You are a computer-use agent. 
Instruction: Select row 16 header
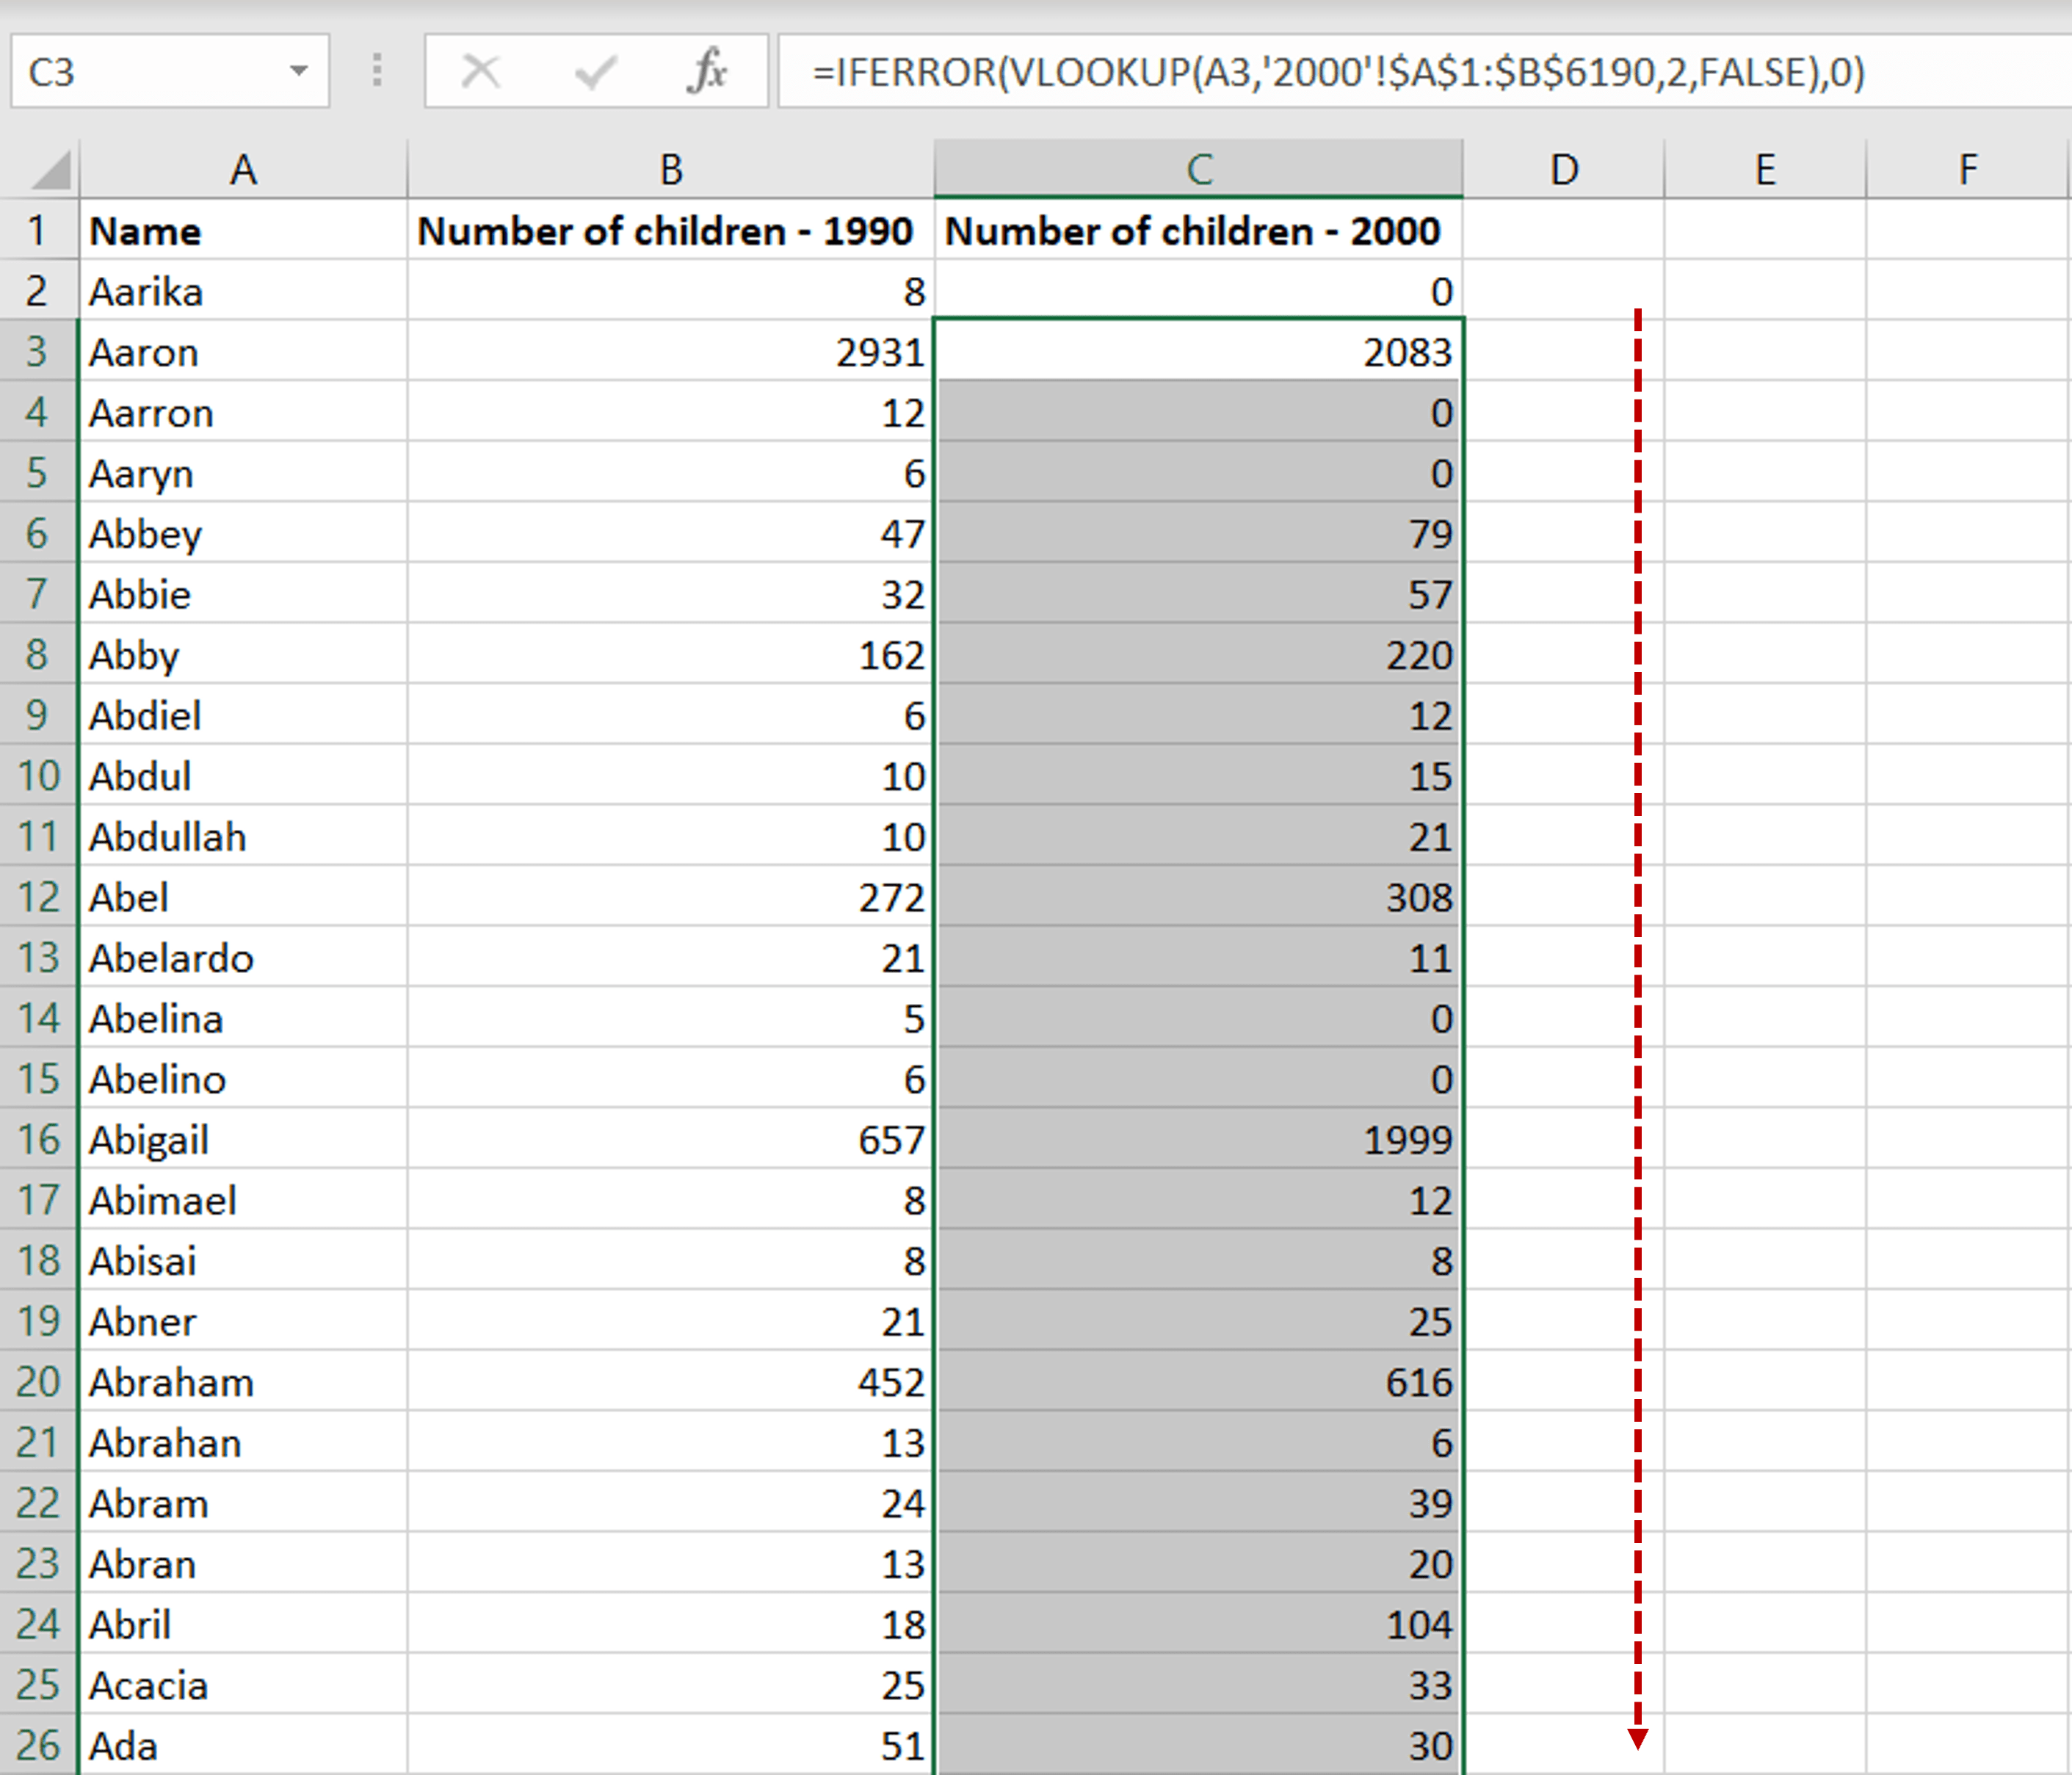tap(38, 1139)
